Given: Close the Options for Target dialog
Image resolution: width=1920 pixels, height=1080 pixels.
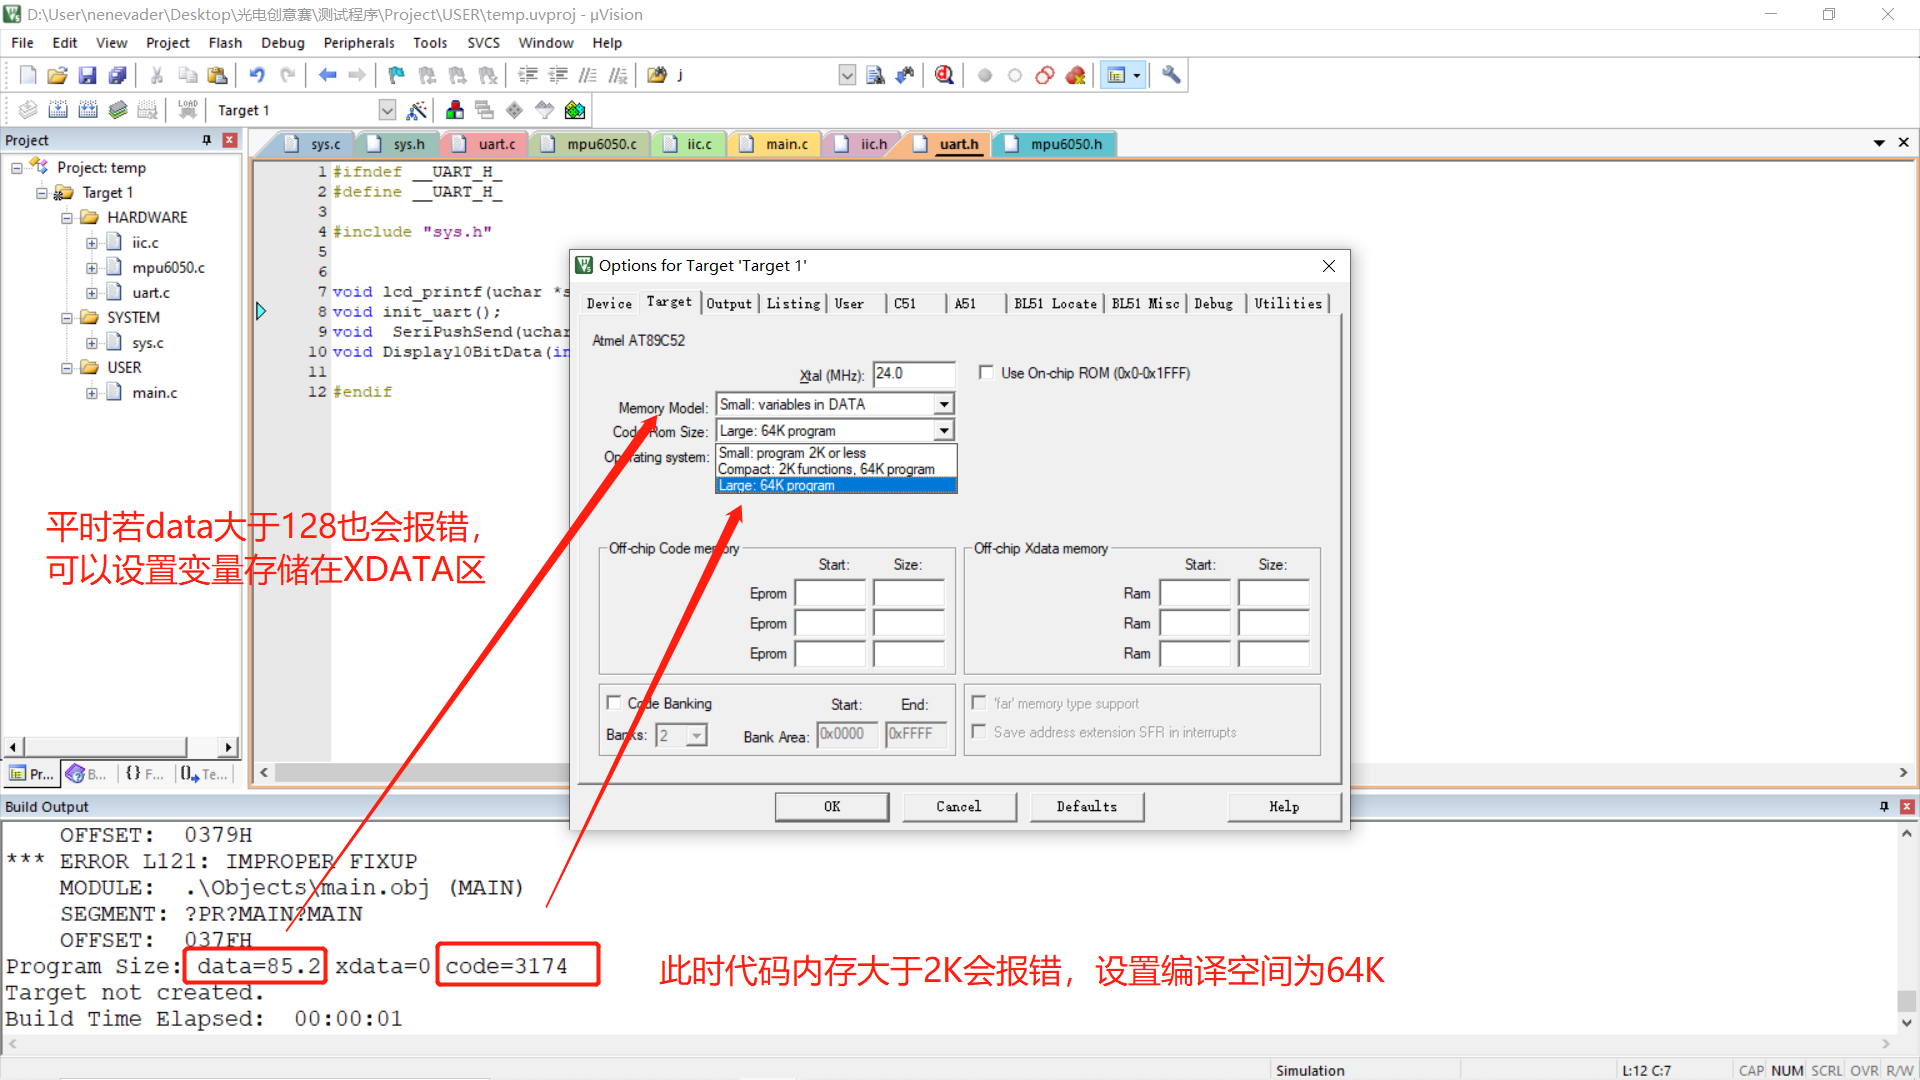Looking at the screenshot, I should click(x=1329, y=265).
